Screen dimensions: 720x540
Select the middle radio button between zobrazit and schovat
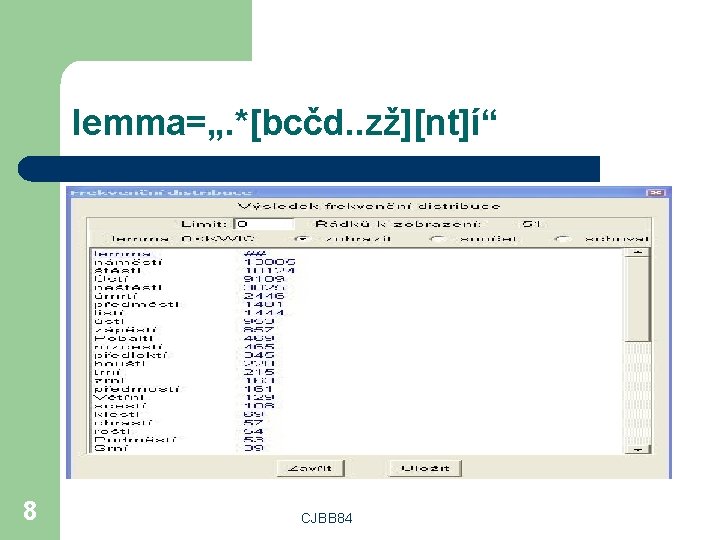[437, 239]
